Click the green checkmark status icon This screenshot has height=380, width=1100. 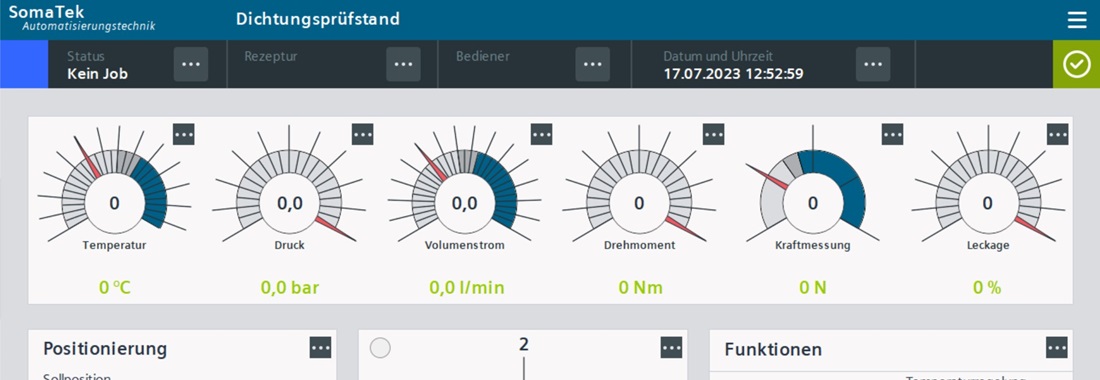click(x=1076, y=64)
